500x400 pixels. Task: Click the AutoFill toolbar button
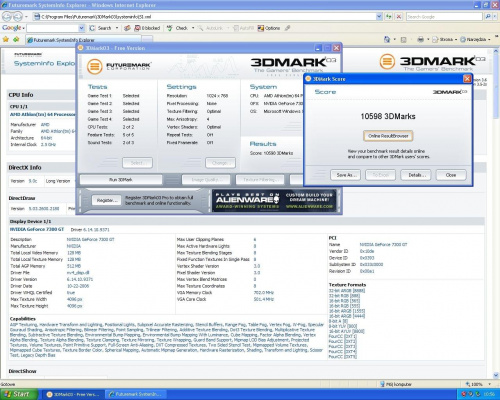[x=244, y=28]
